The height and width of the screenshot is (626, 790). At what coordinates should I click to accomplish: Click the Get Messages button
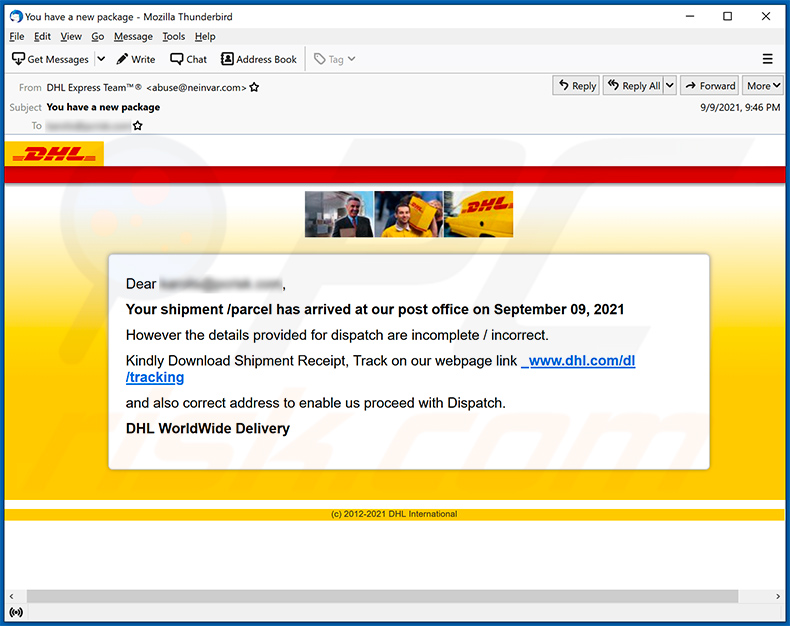click(50, 59)
